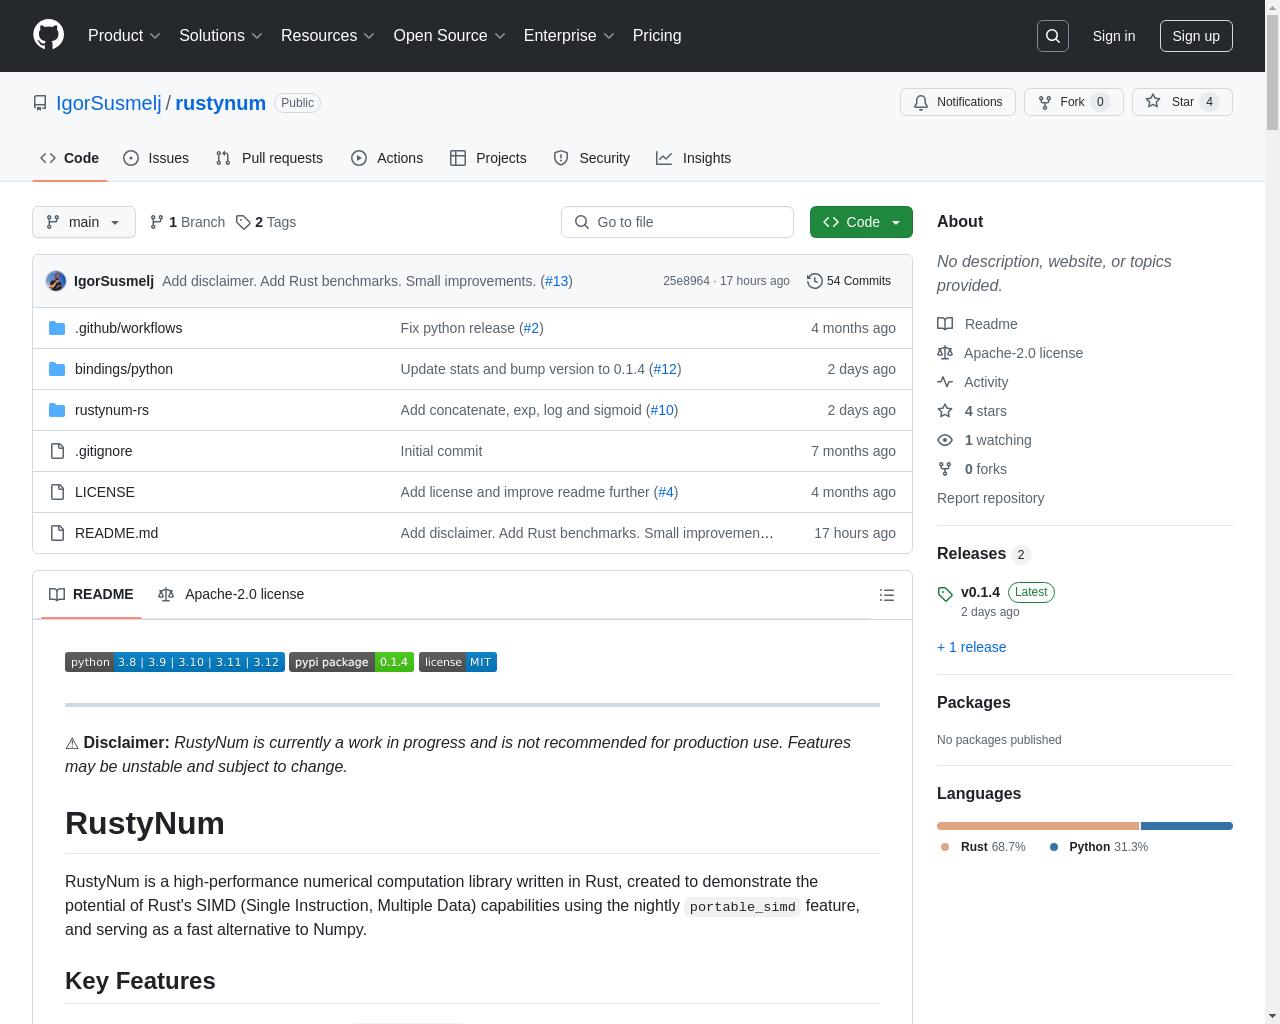
Task: Click the bindings/python folder icon
Action: tap(57, 369)
